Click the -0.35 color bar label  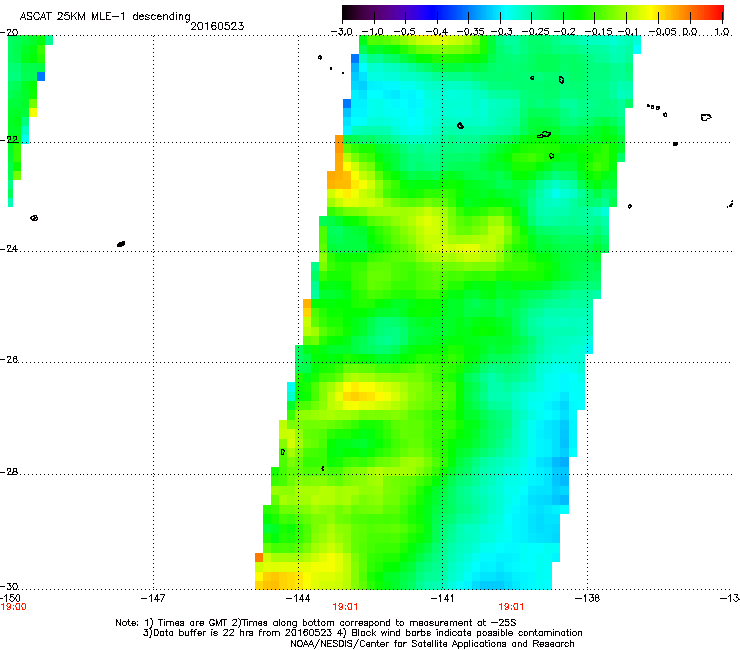471,32
